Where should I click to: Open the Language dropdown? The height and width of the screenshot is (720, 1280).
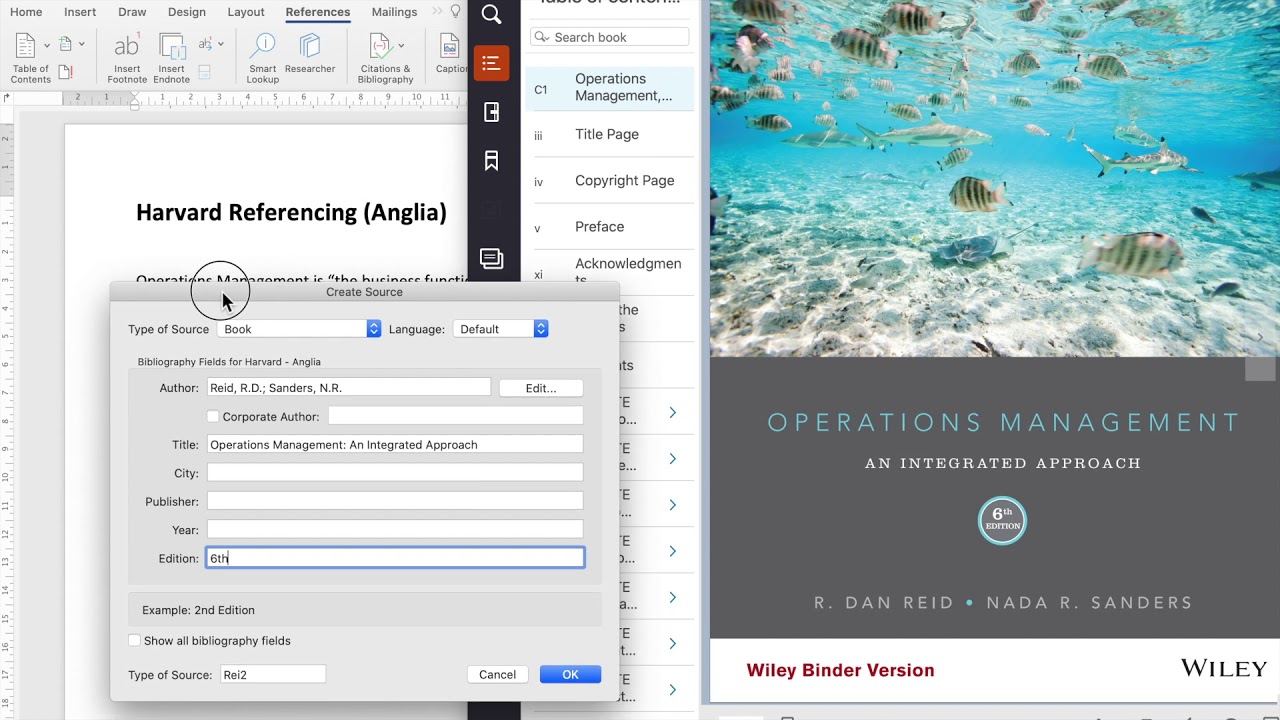click(500, 329)
